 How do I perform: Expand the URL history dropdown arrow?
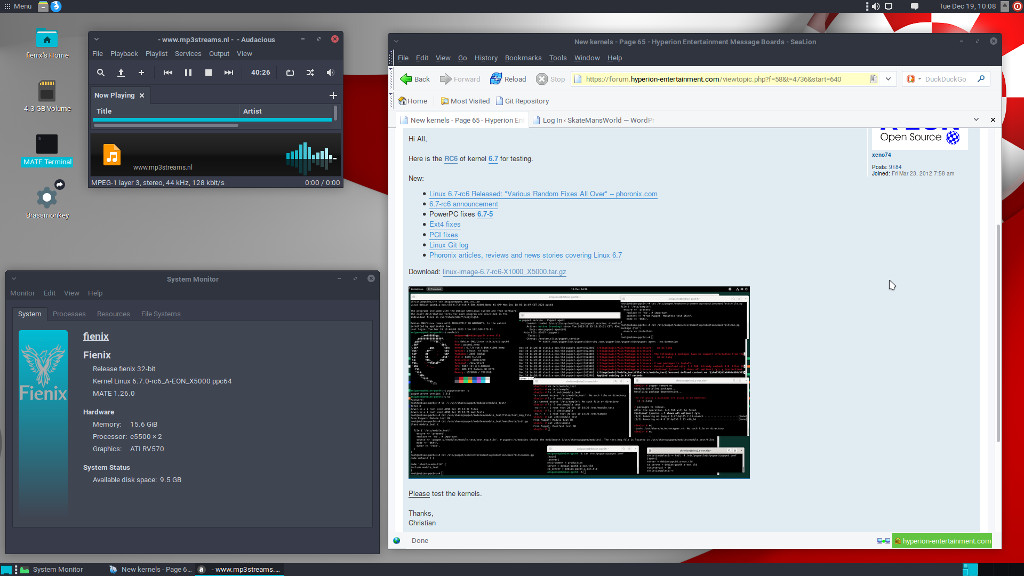coord(888,79)
